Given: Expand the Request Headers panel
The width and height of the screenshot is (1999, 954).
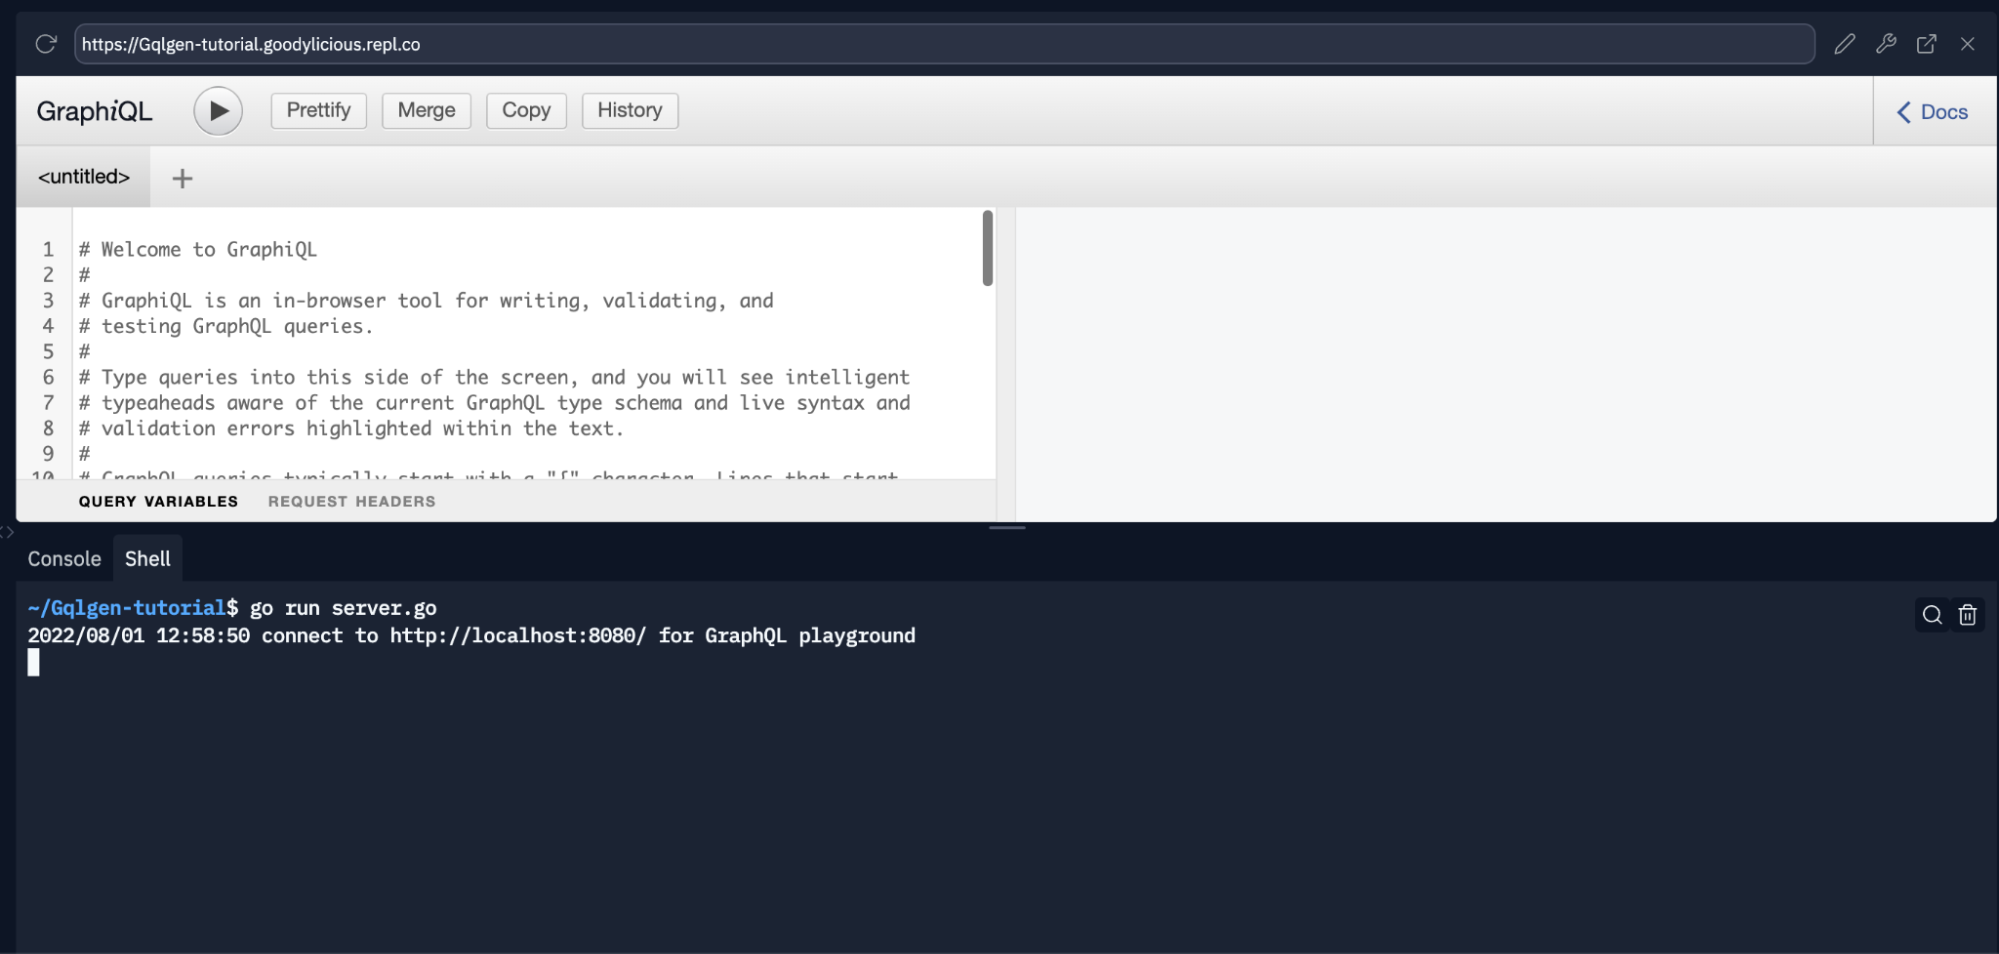Looking at the screenshot, I should tap(351, 501).
